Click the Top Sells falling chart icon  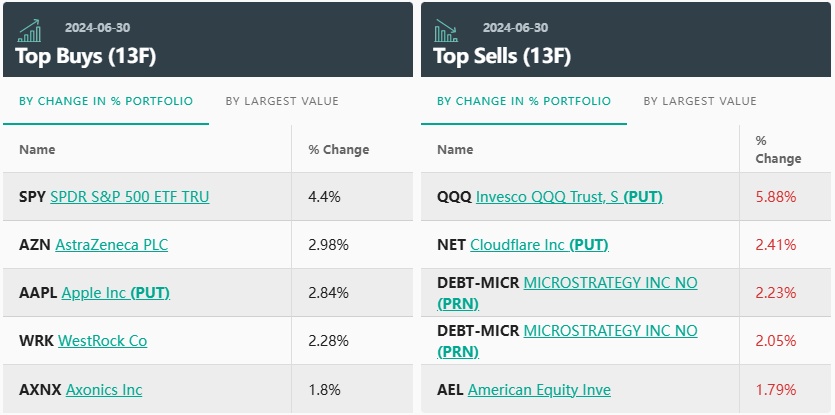(446, 32)
